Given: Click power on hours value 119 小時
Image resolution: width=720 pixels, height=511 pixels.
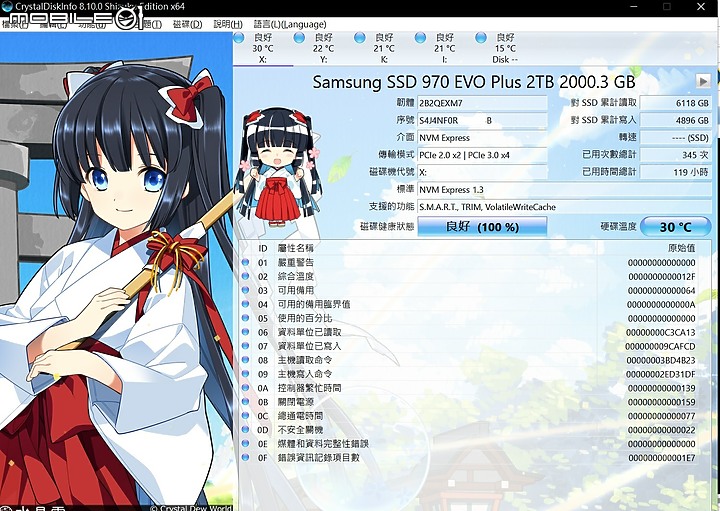Looking at the screenshot, I should [x=675, y=172].
